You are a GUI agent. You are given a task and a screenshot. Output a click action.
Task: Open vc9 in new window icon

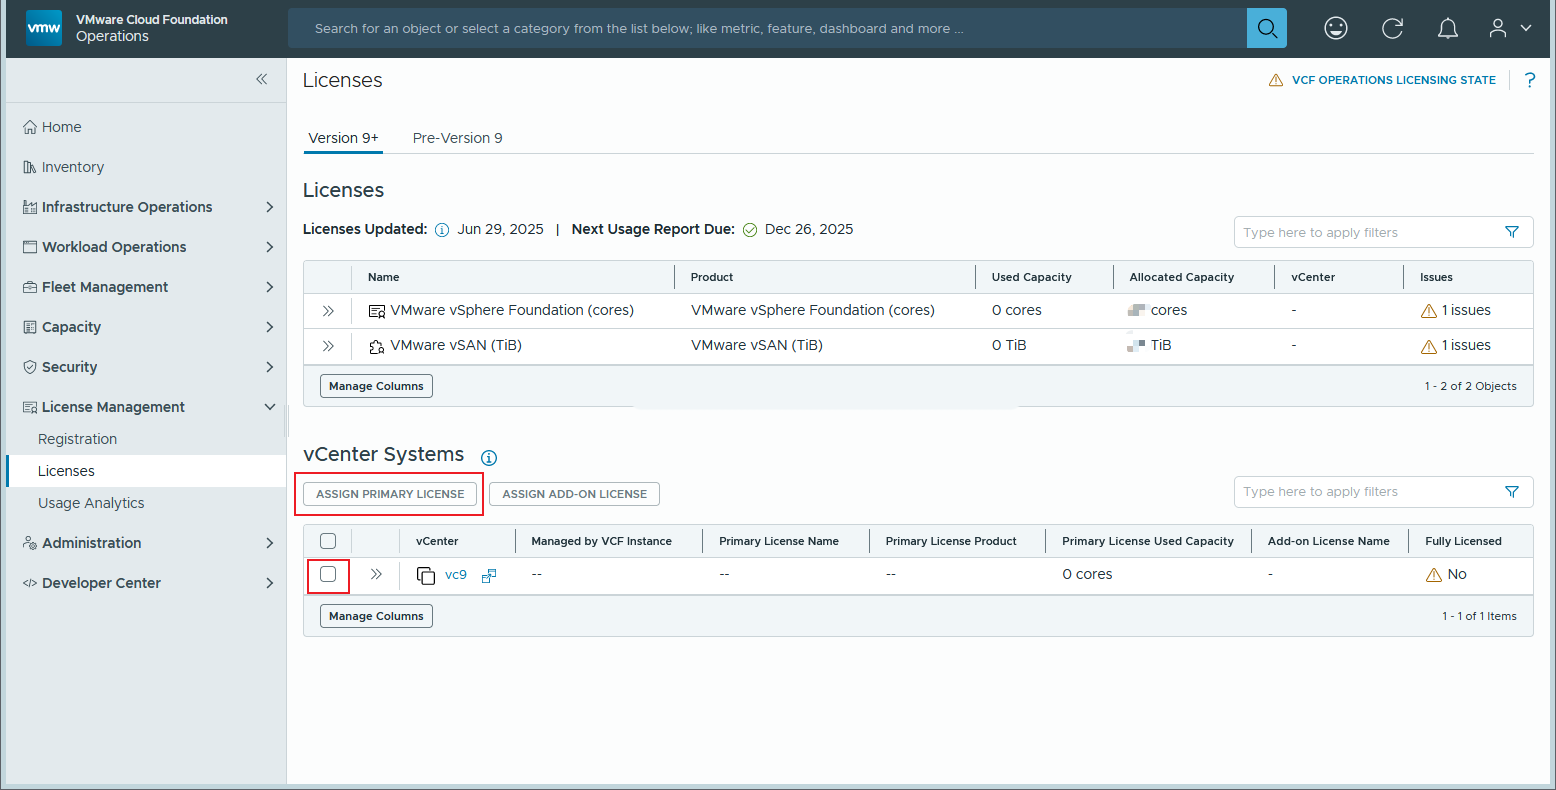[489, 575]
